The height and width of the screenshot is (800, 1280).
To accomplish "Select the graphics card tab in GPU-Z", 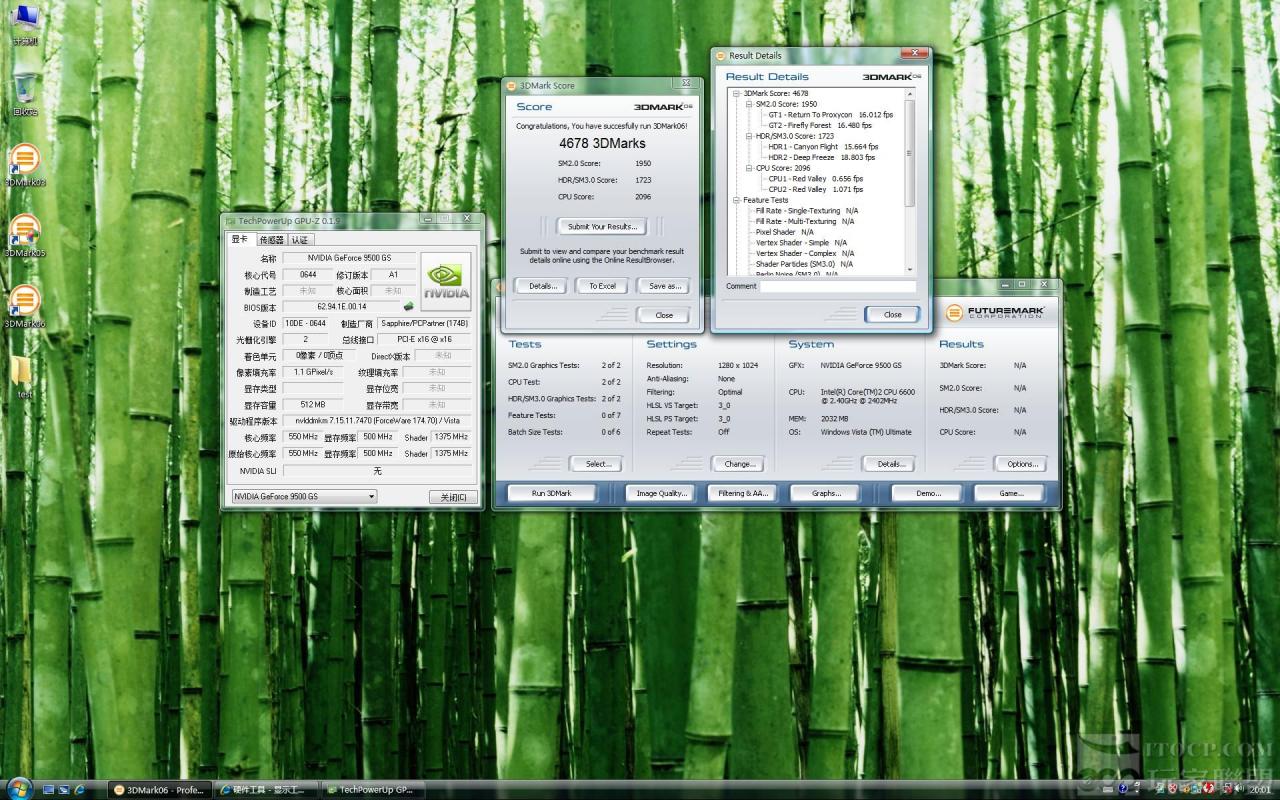I will (242, 239).
